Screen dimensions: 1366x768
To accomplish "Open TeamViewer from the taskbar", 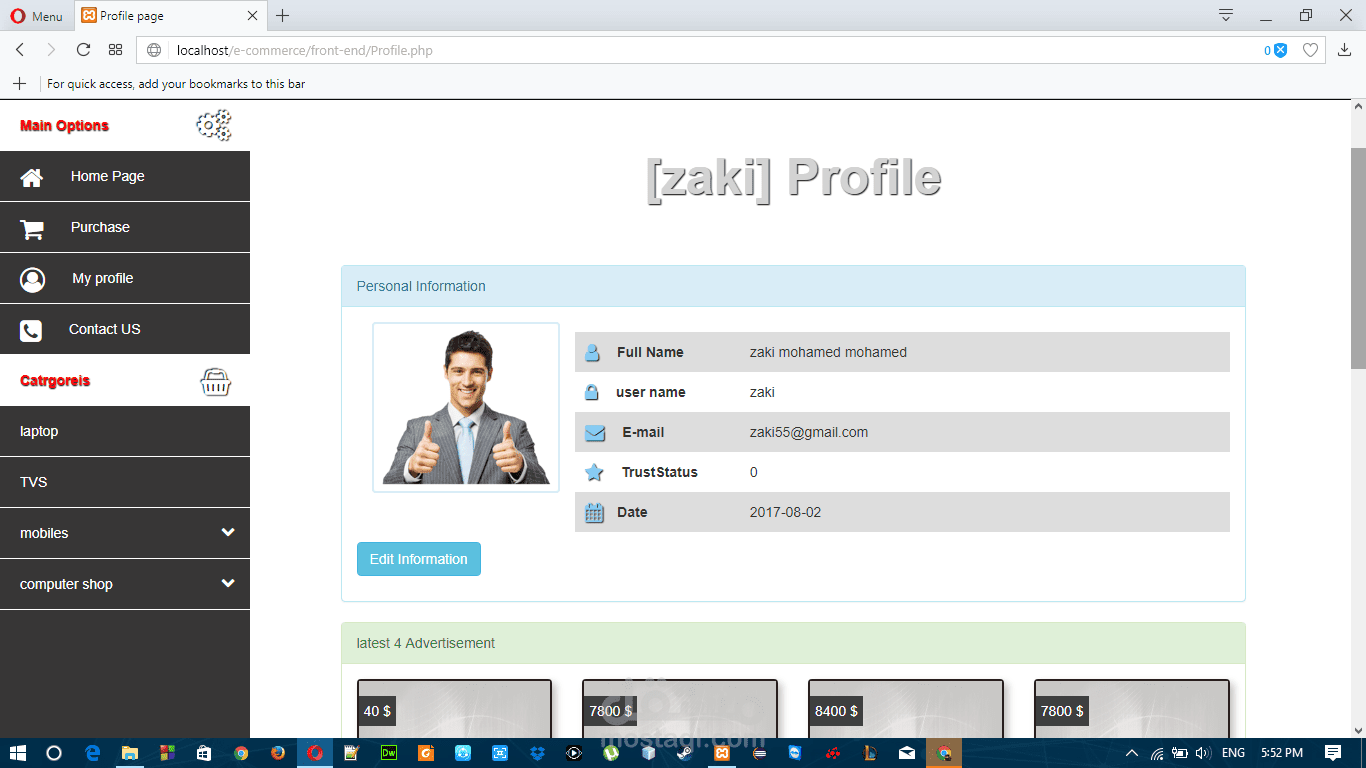I will click(795, 753).
